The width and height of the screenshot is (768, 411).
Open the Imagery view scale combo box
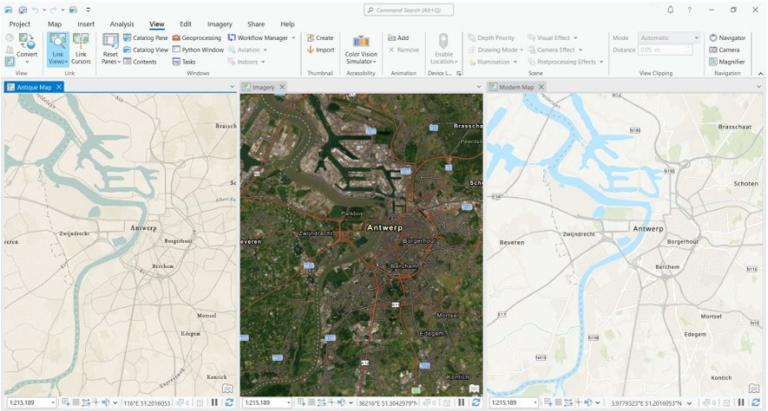(x=267, y=403)
